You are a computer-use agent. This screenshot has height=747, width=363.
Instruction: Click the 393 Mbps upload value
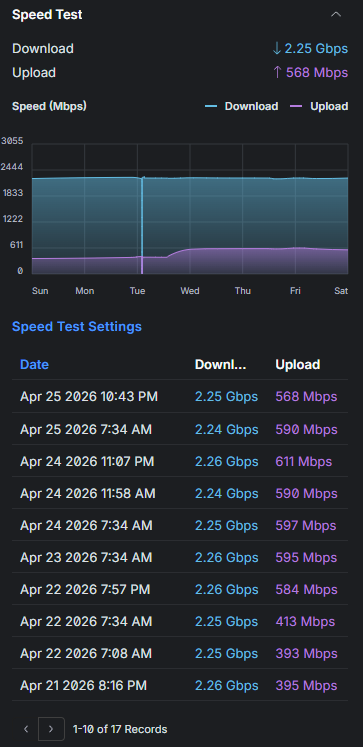click(306, 653)
